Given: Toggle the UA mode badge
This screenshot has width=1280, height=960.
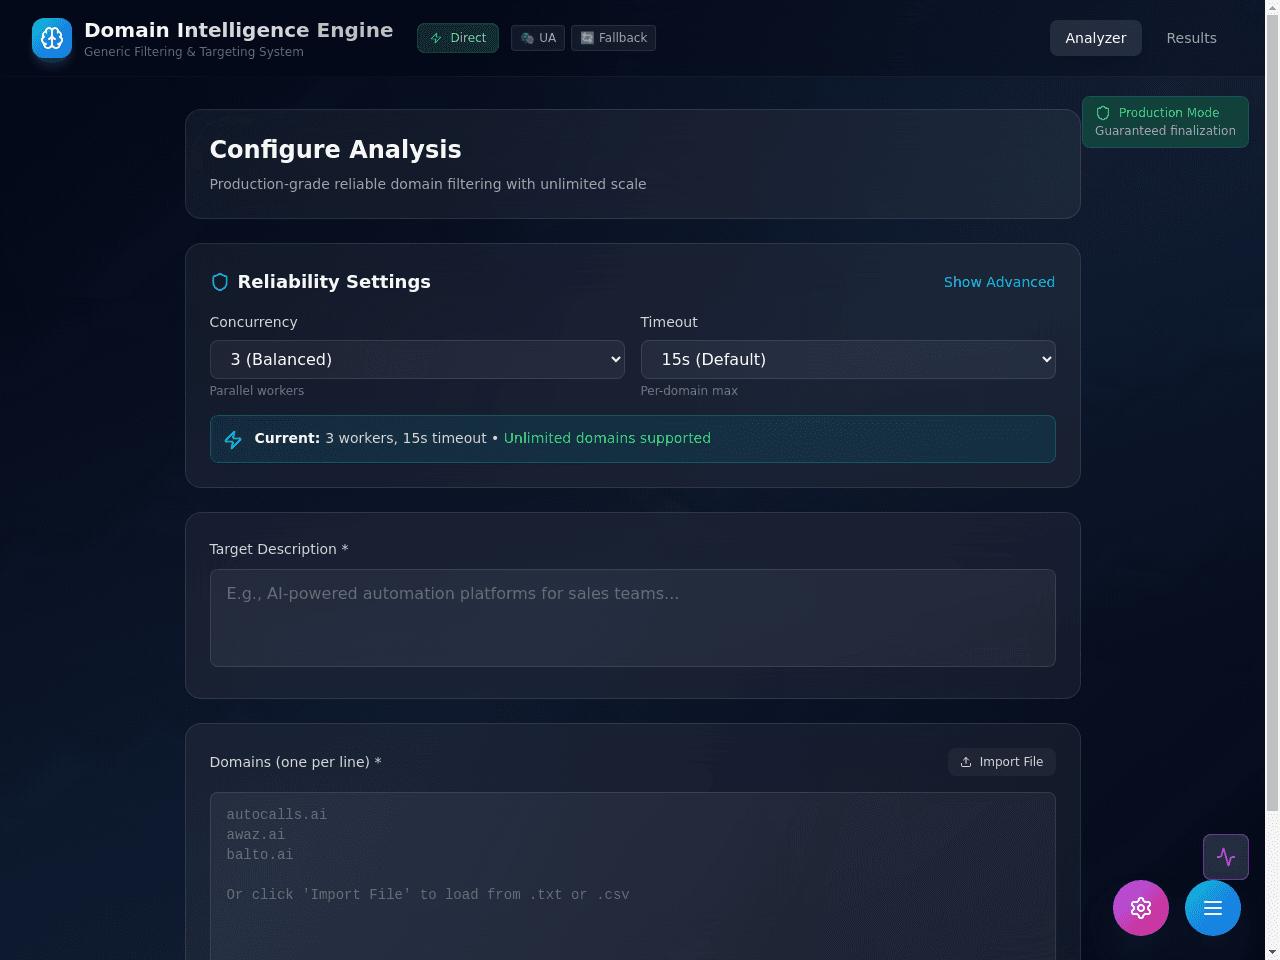Looking at the screenshot, I should point(538,38).
